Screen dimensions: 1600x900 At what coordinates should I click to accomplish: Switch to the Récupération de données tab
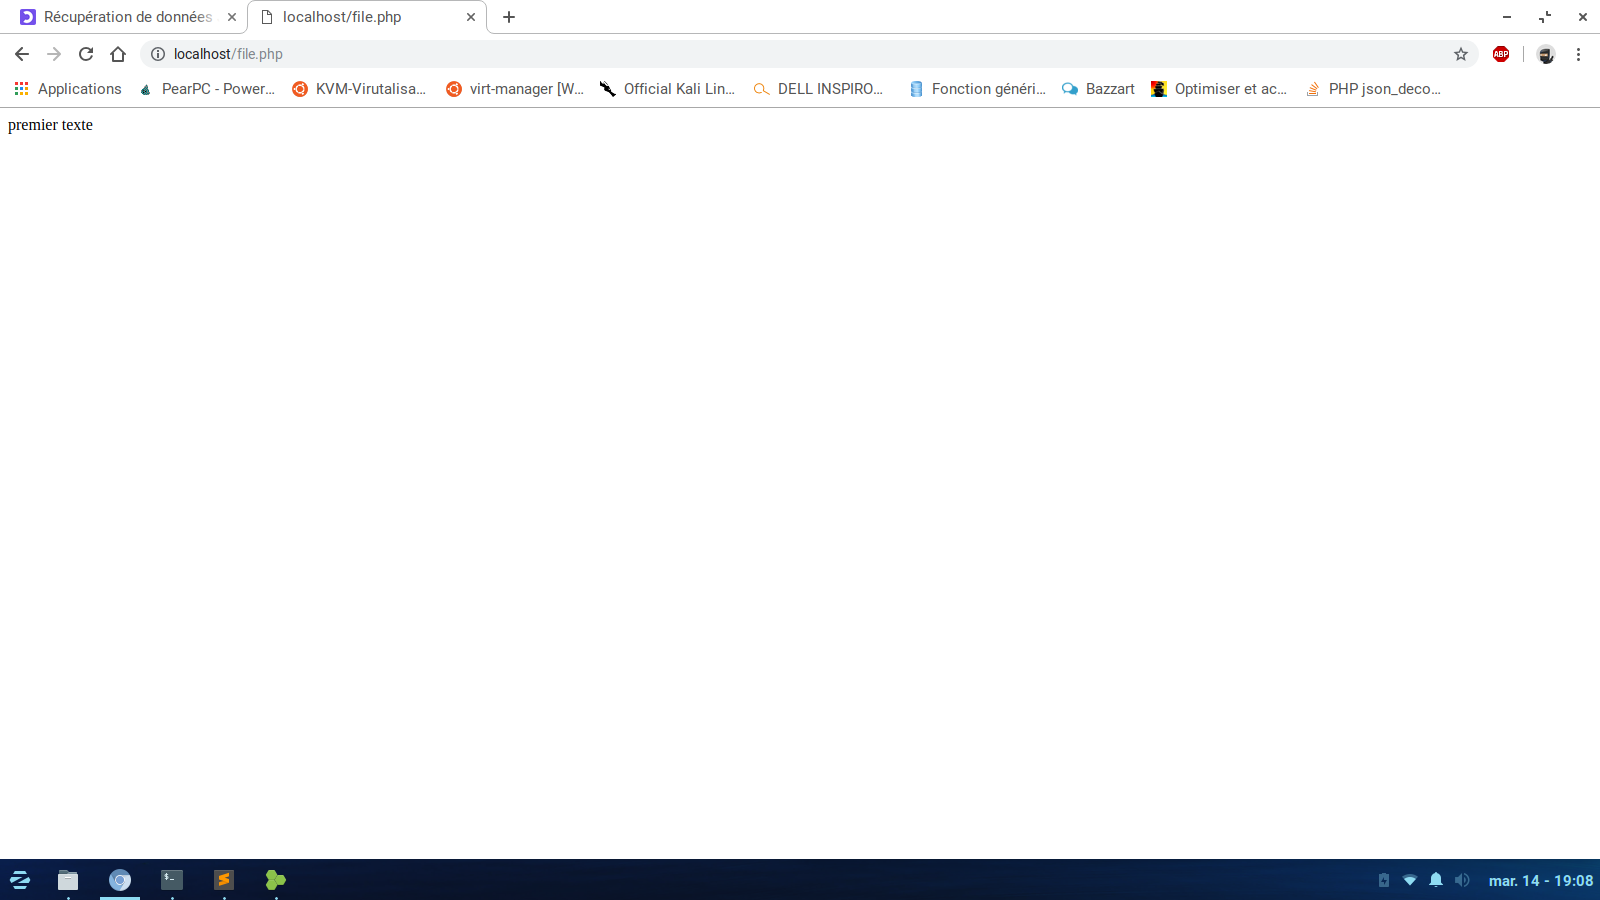[125, 17]
